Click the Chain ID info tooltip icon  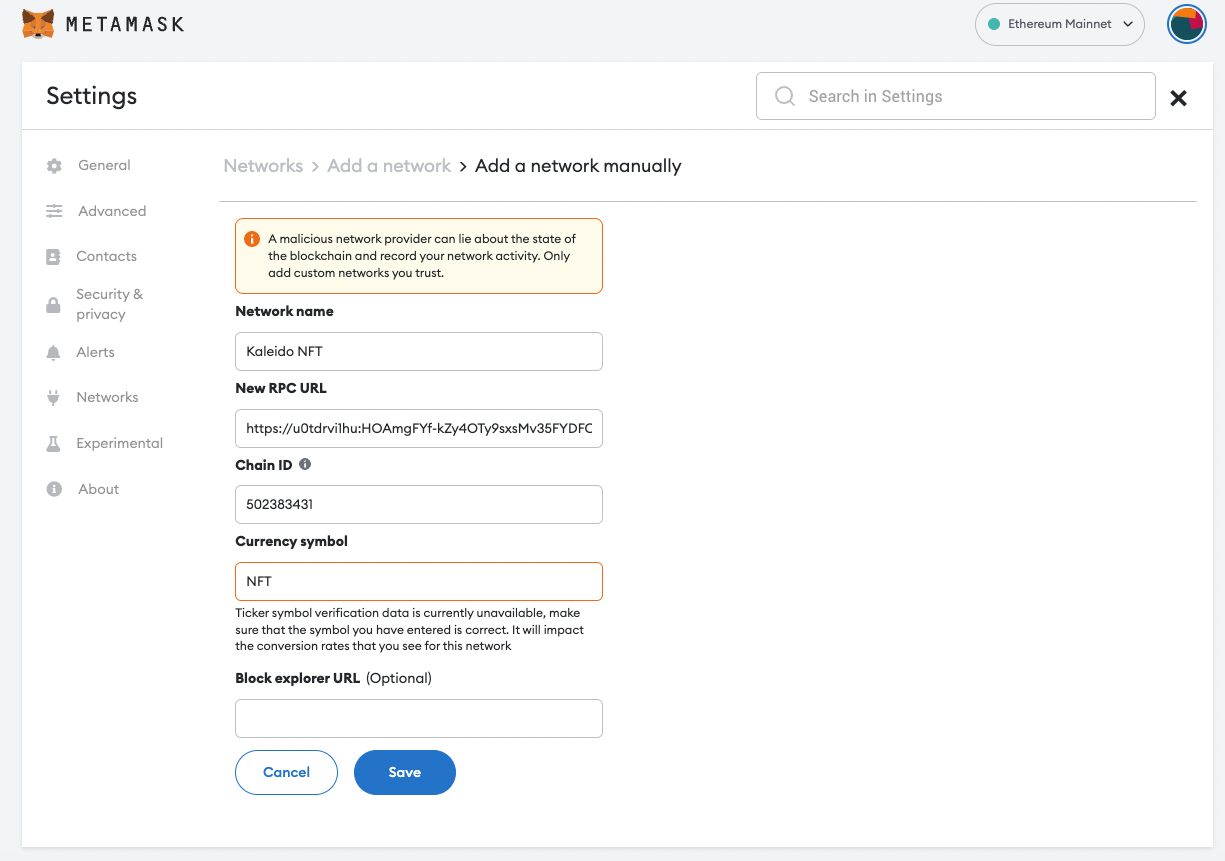pyautogui.click(x=305, y=463)
